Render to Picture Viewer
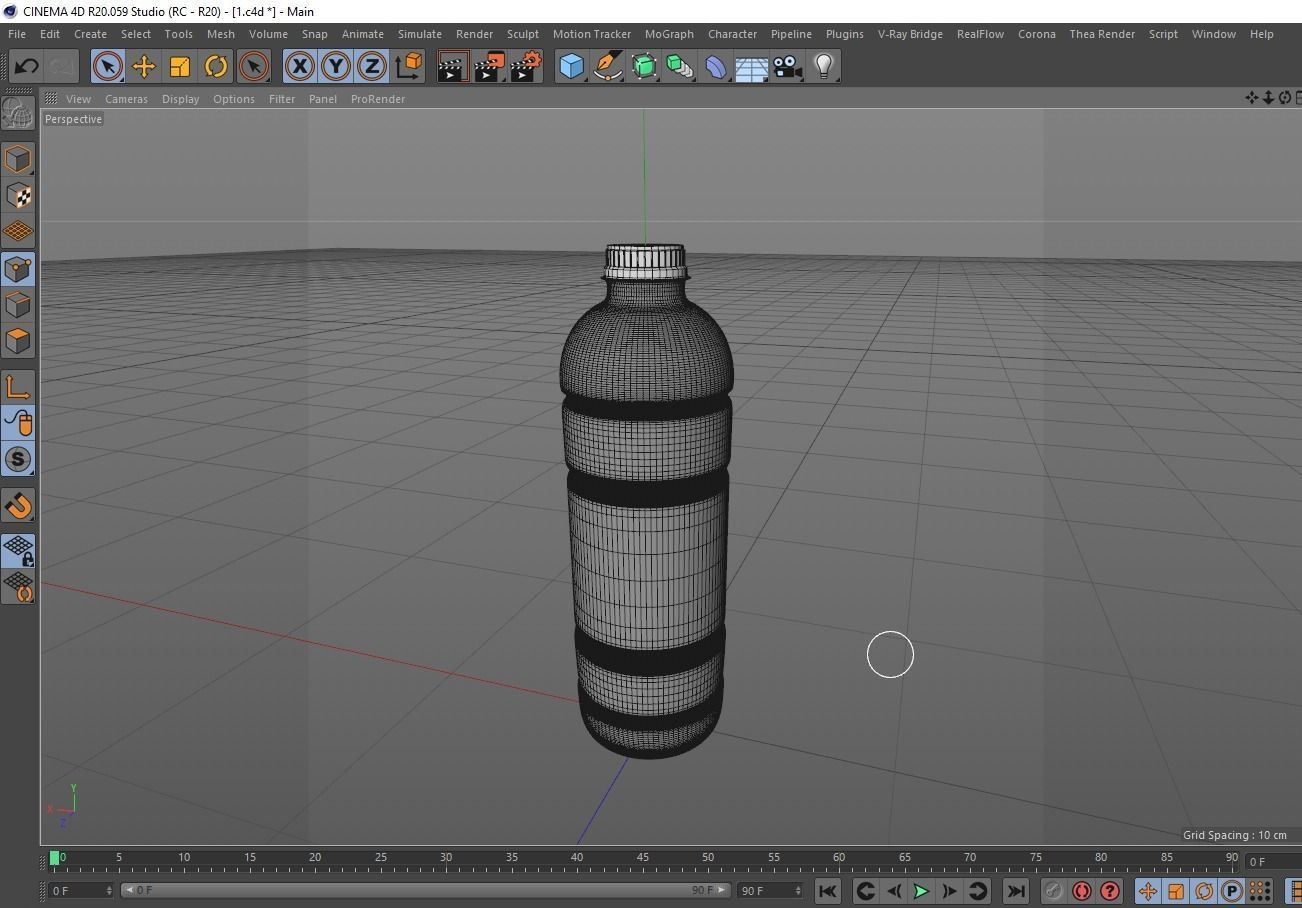The width and height of the screenshot is (1302, 908). [x=488, y=67]
